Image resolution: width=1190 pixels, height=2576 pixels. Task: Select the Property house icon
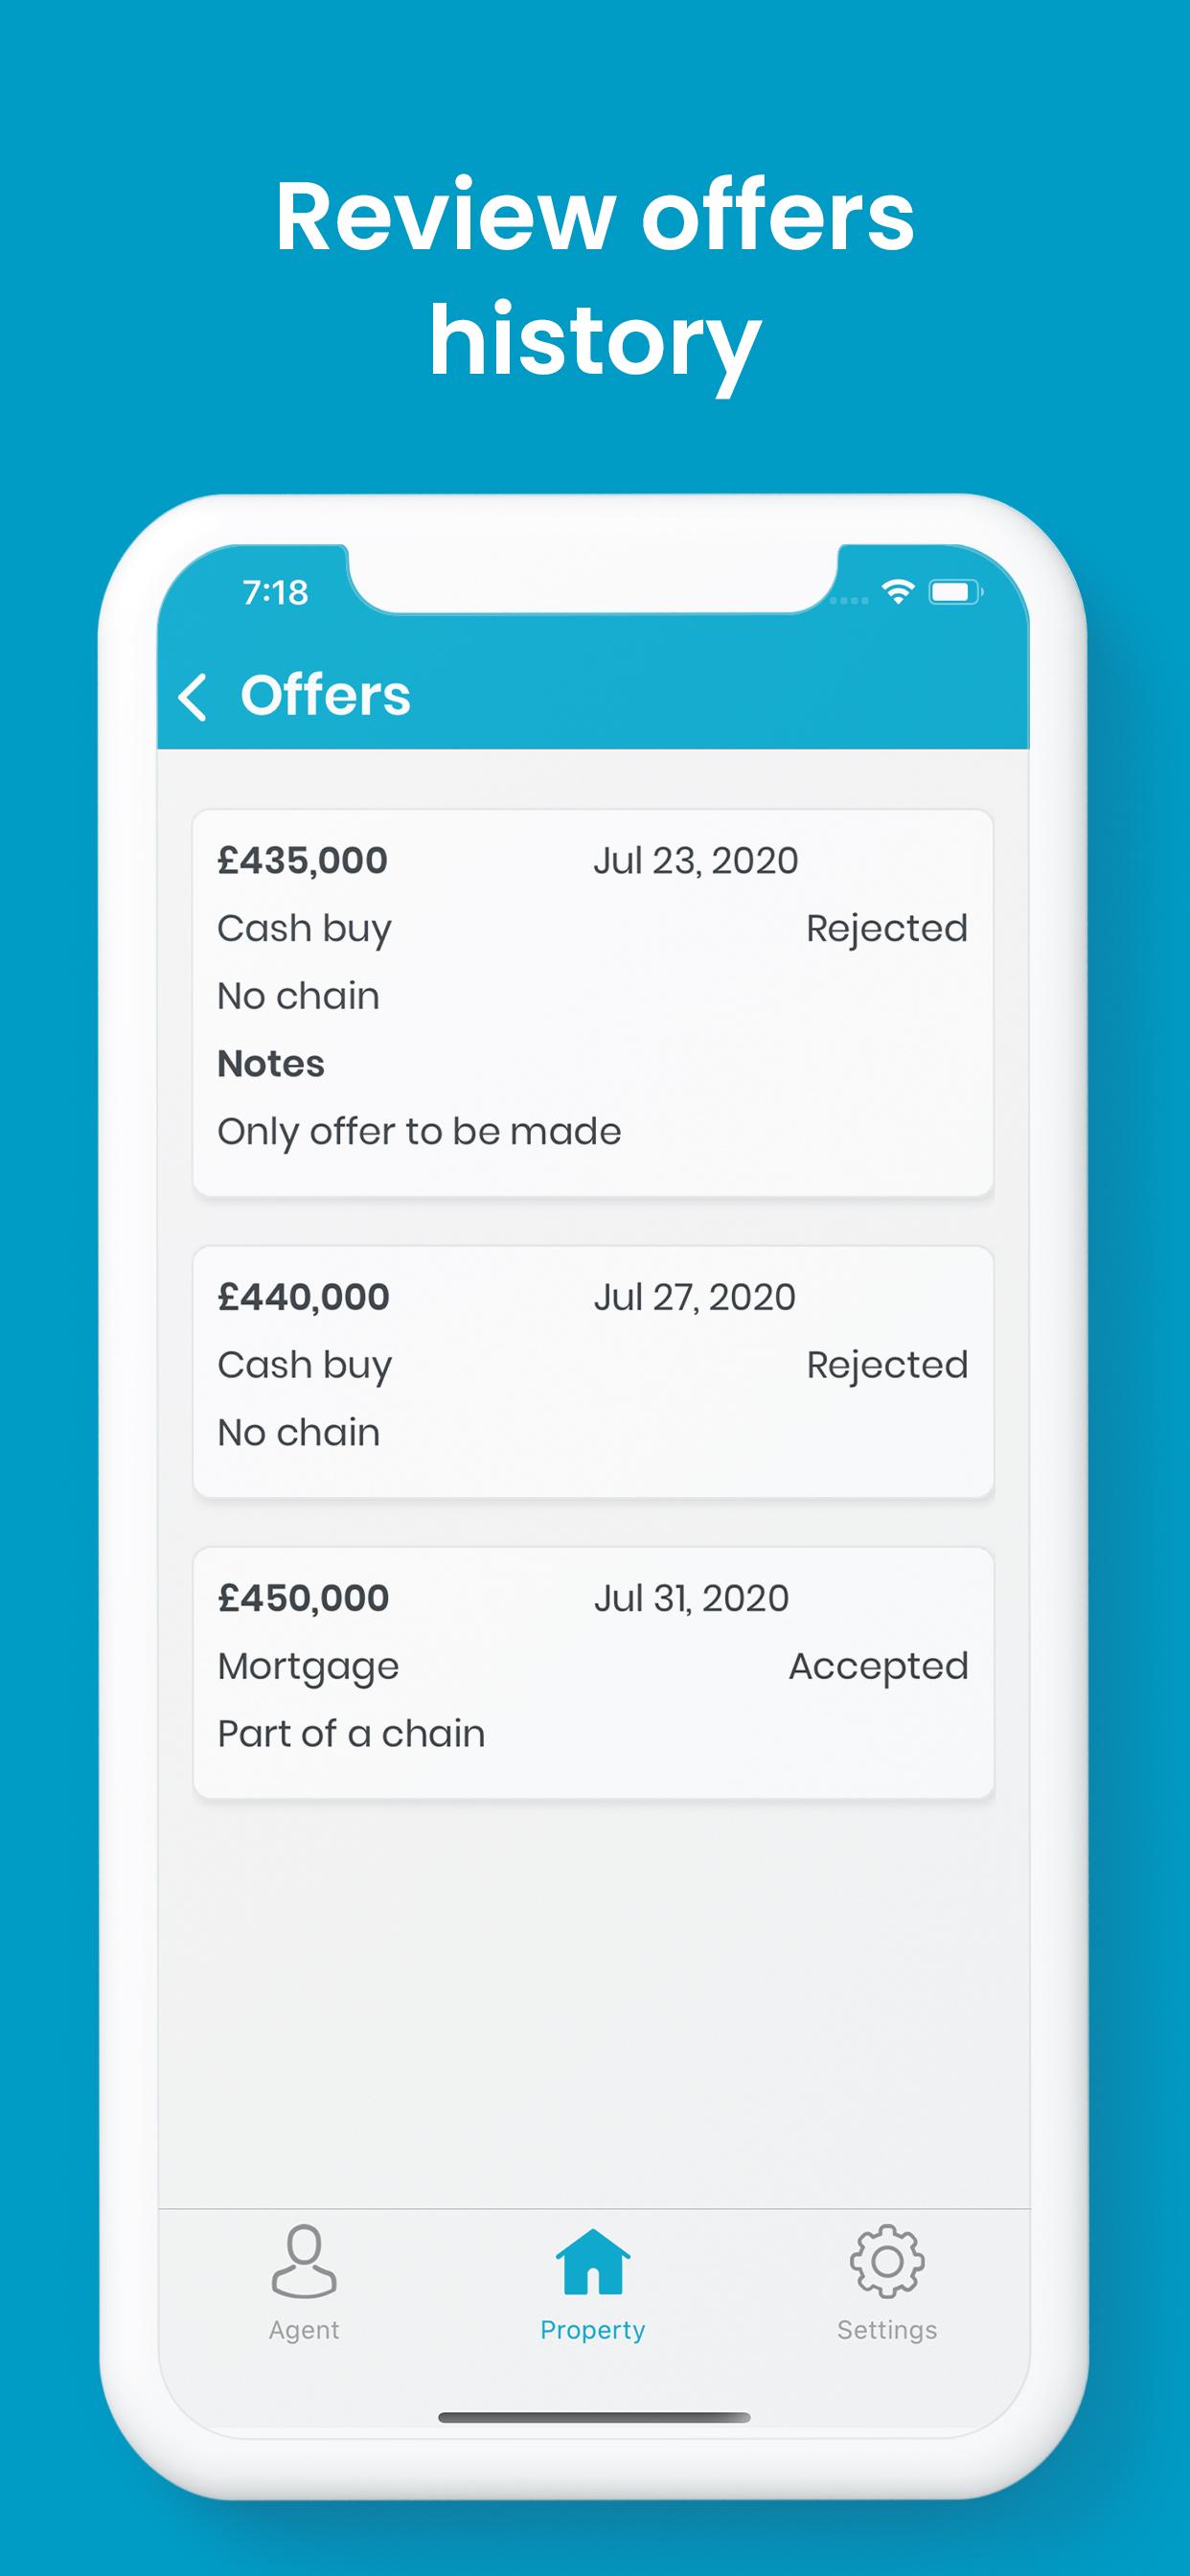click(593, 2261)
